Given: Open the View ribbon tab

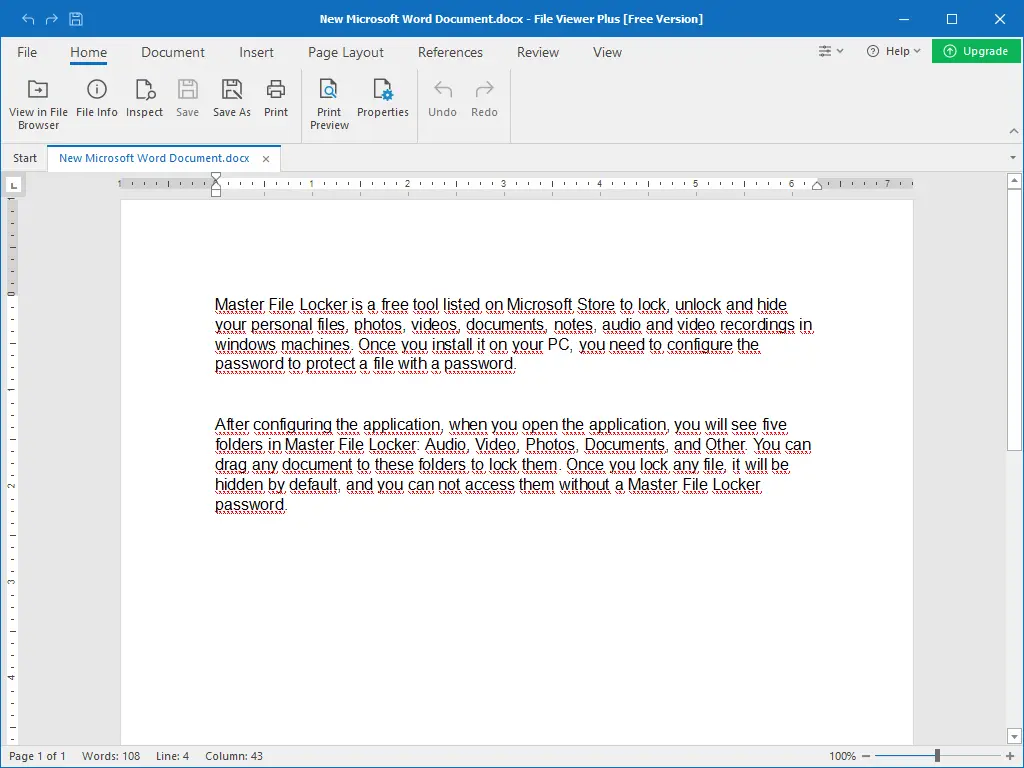Looking at the screenshot, I should [x=607, y=52].
